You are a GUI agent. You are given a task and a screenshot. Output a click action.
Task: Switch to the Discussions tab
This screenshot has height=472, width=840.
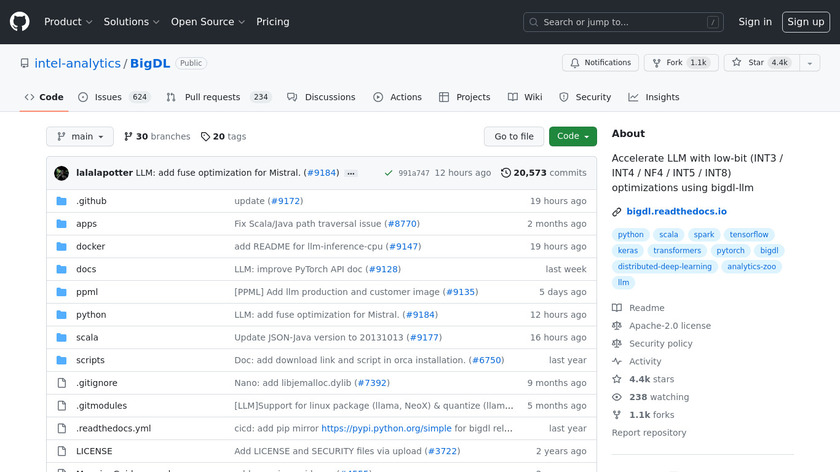point(321,97)
